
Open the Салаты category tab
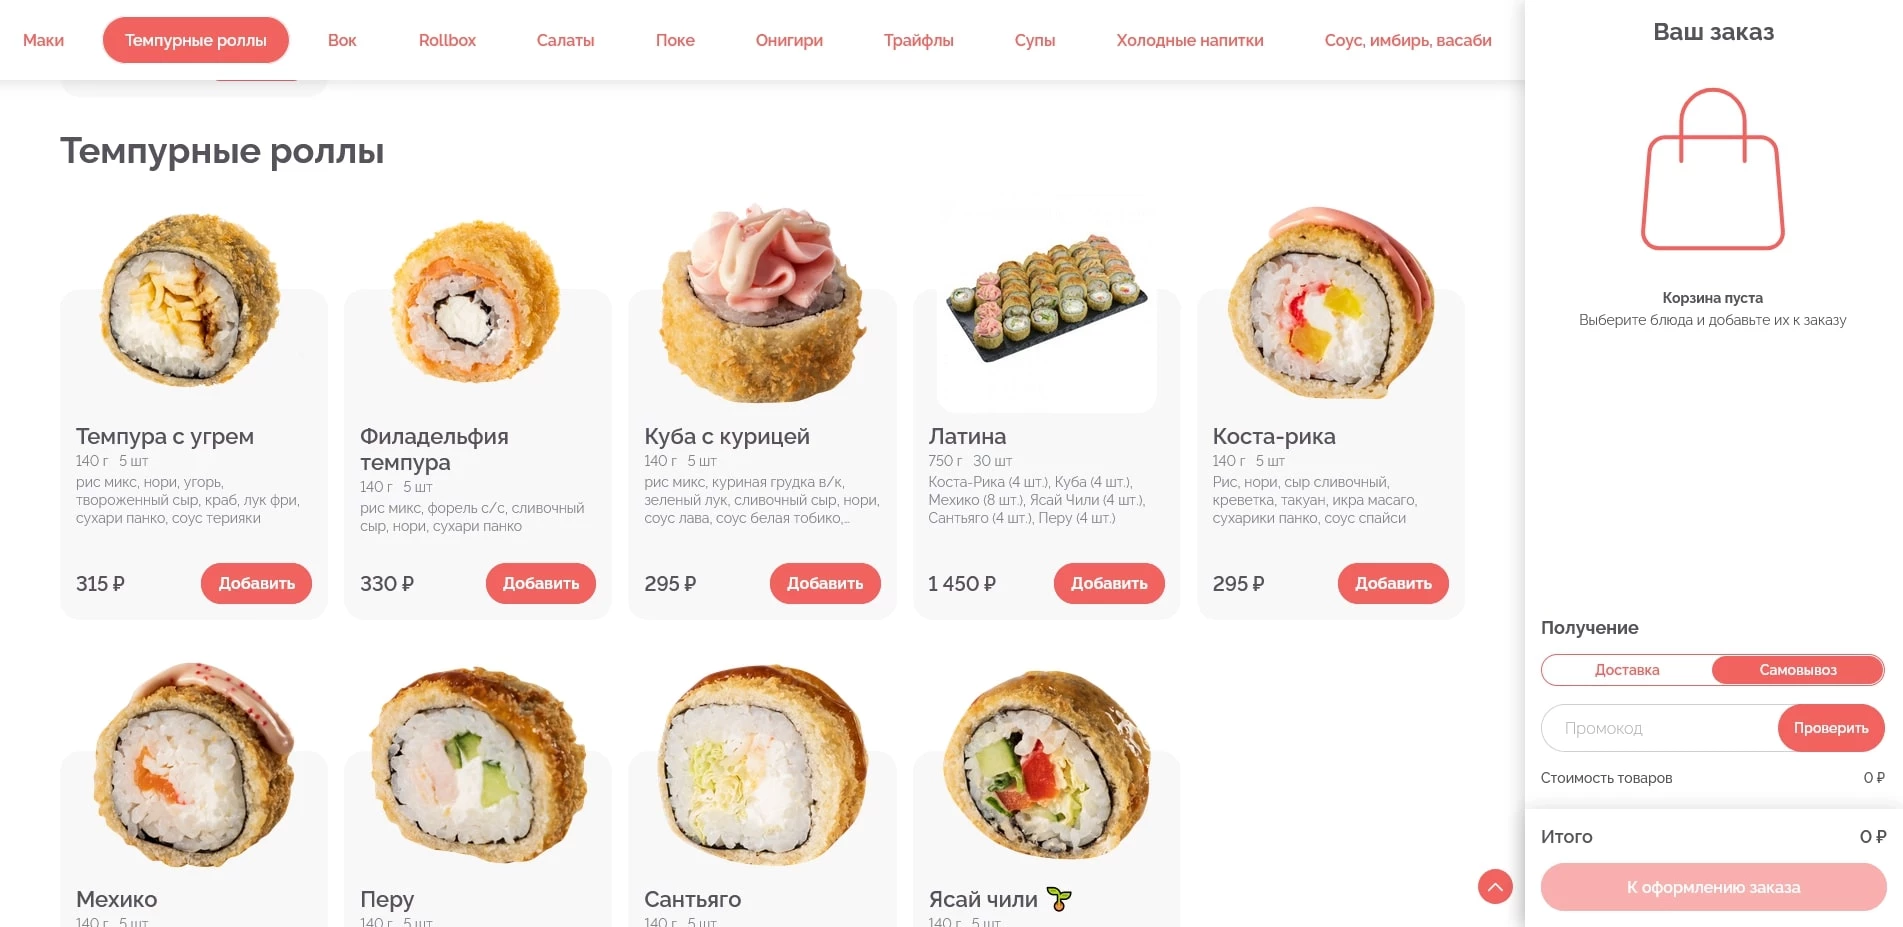click(565, 40)
